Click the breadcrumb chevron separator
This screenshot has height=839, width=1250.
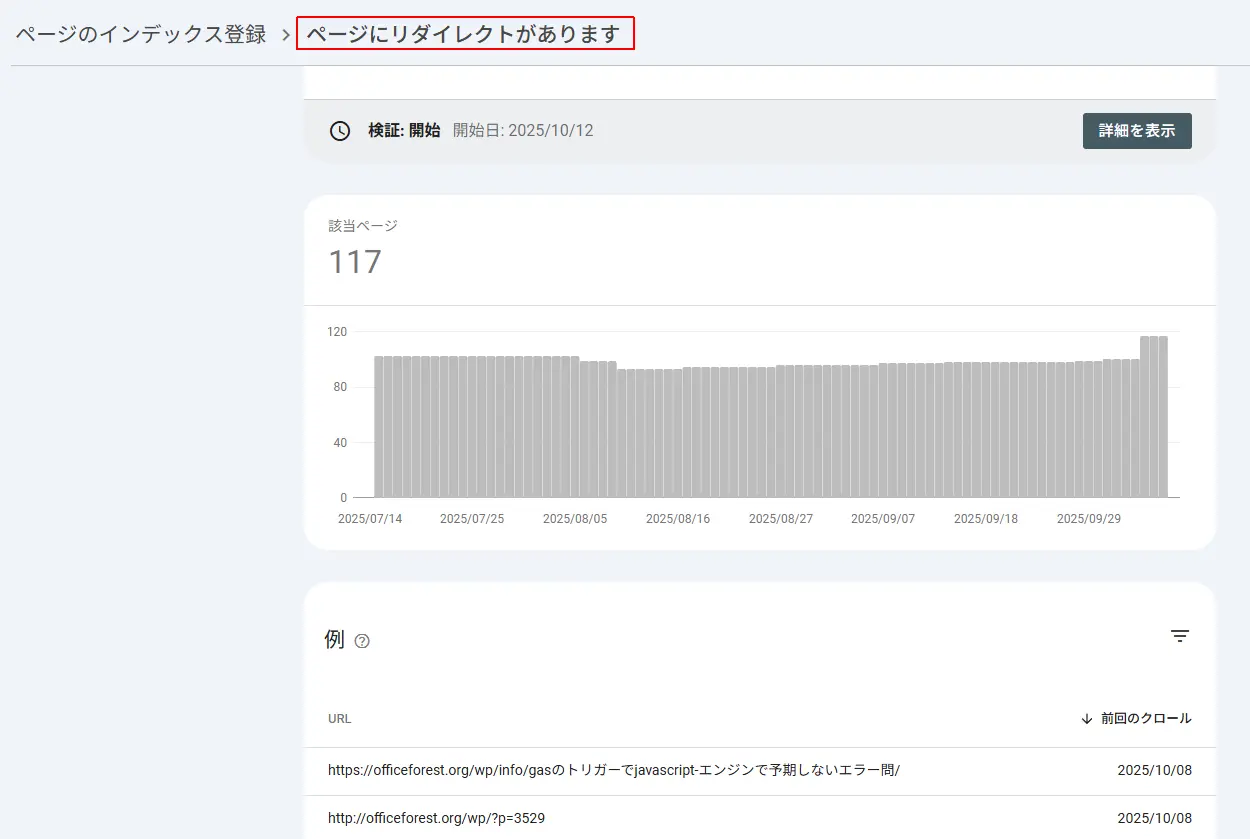[x=284, y=35]
